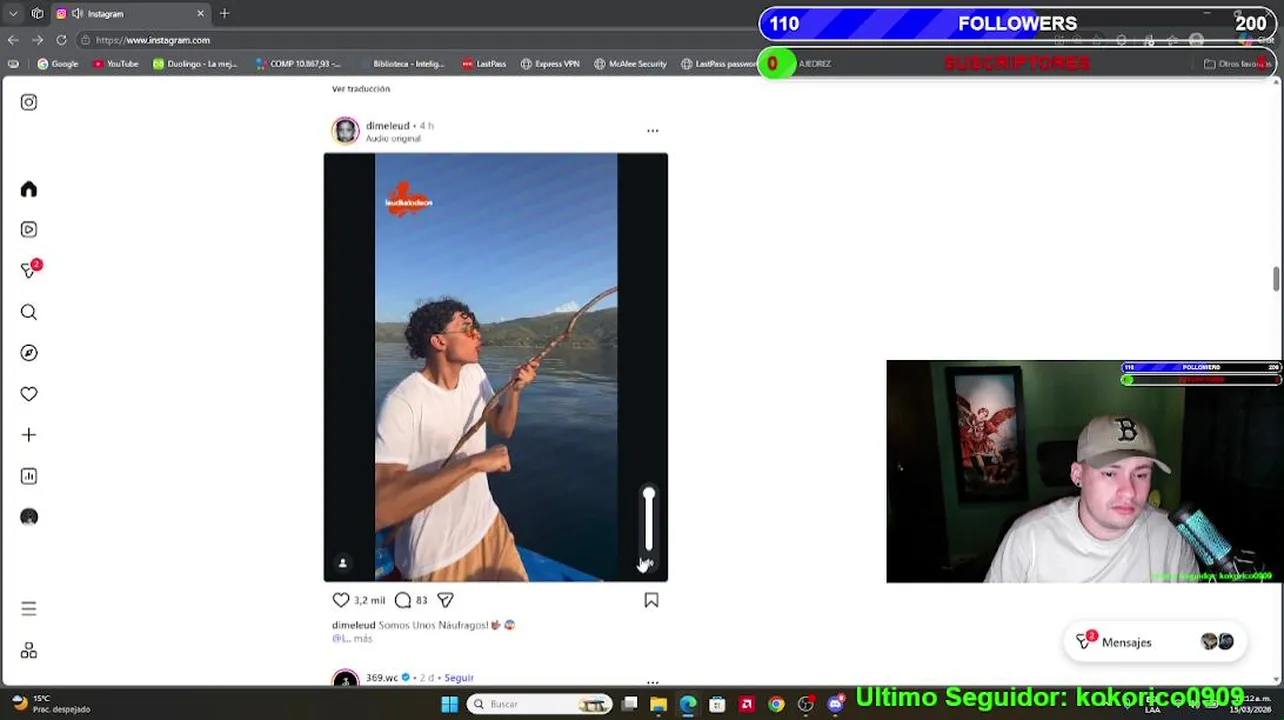This screenshot has width=1284, height=720.
Task: Open Task View on taskbar
Action: pos(630,704)
